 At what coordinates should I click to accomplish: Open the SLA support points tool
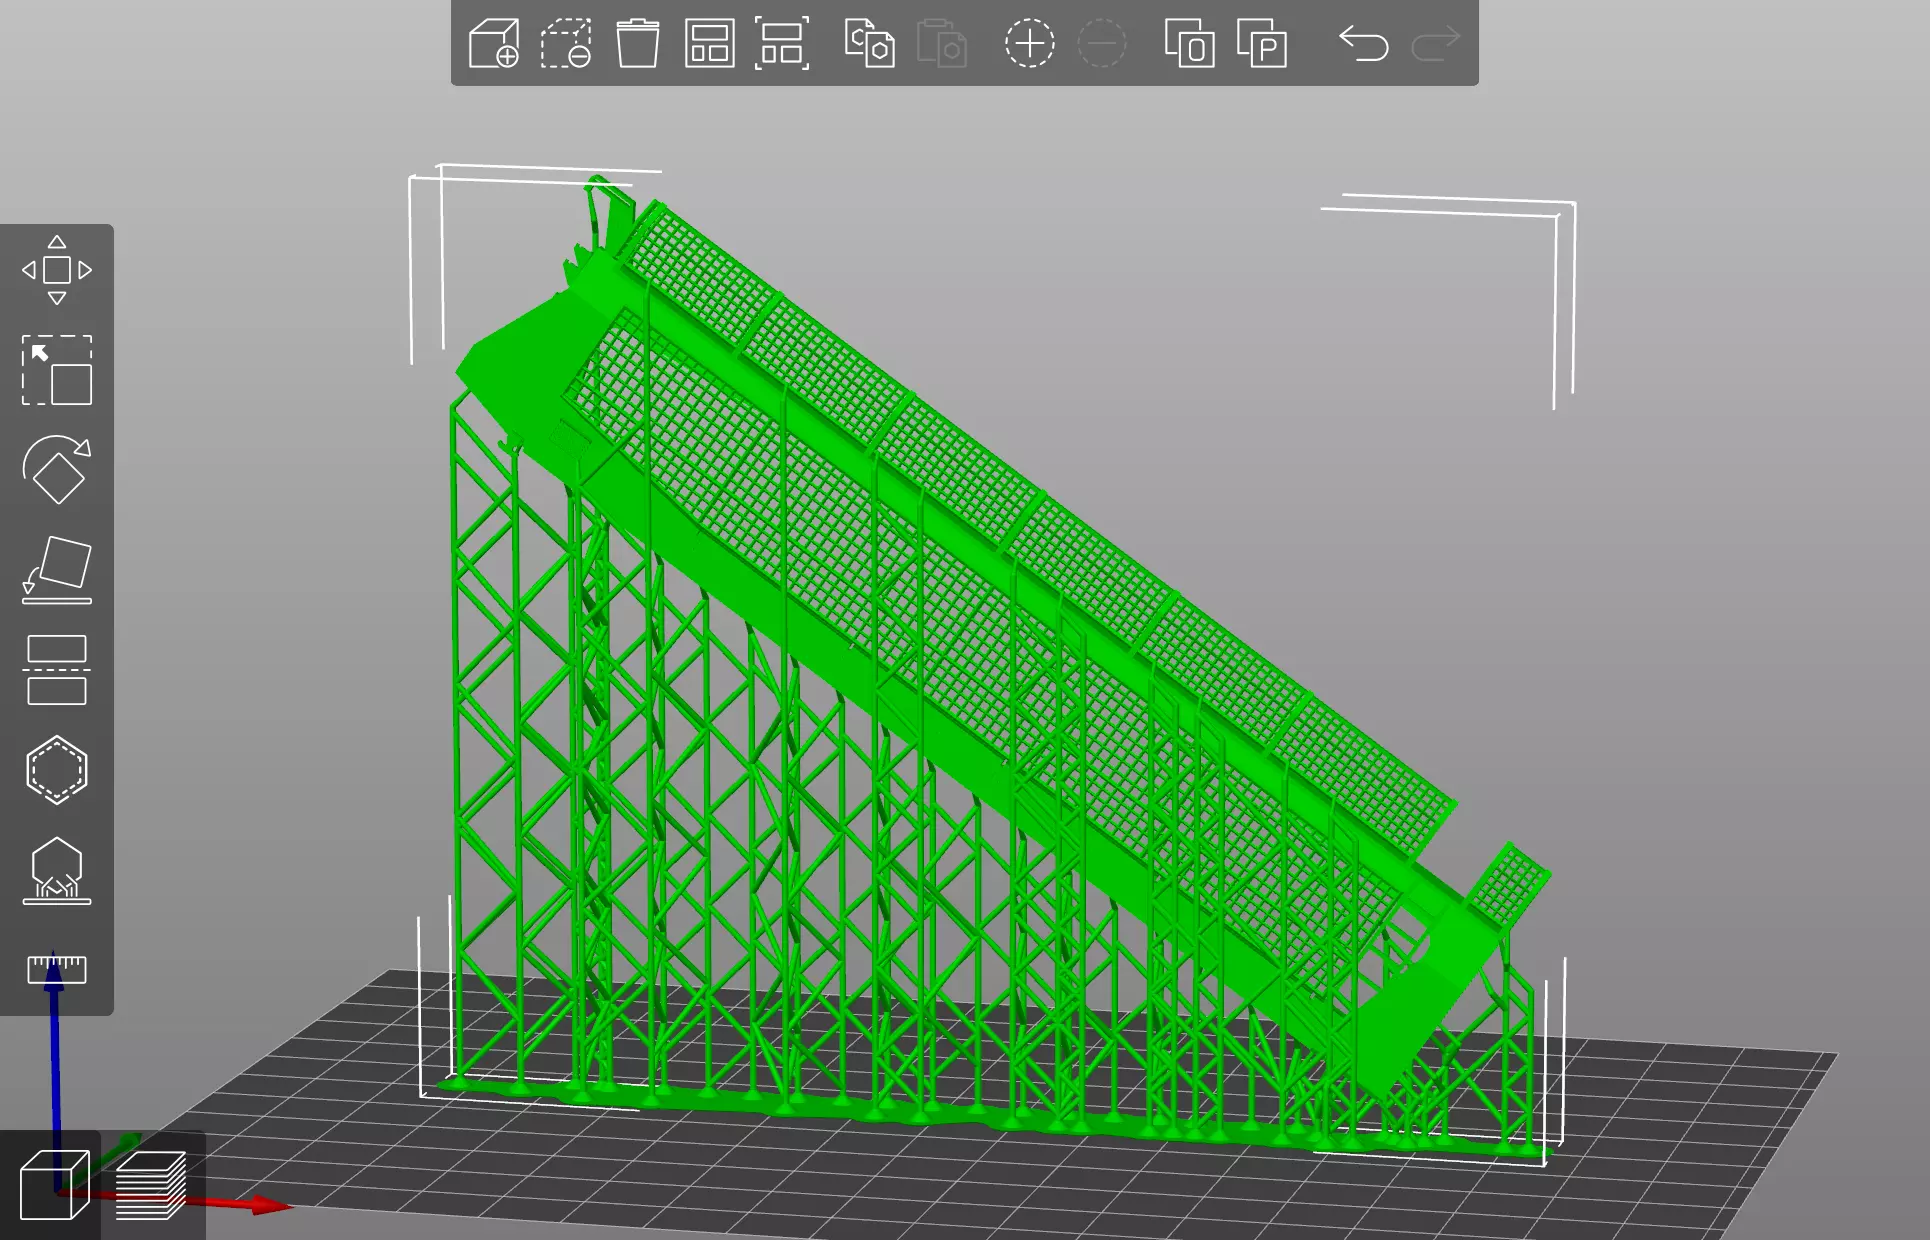pyautogui.click(x=57, y=870)
